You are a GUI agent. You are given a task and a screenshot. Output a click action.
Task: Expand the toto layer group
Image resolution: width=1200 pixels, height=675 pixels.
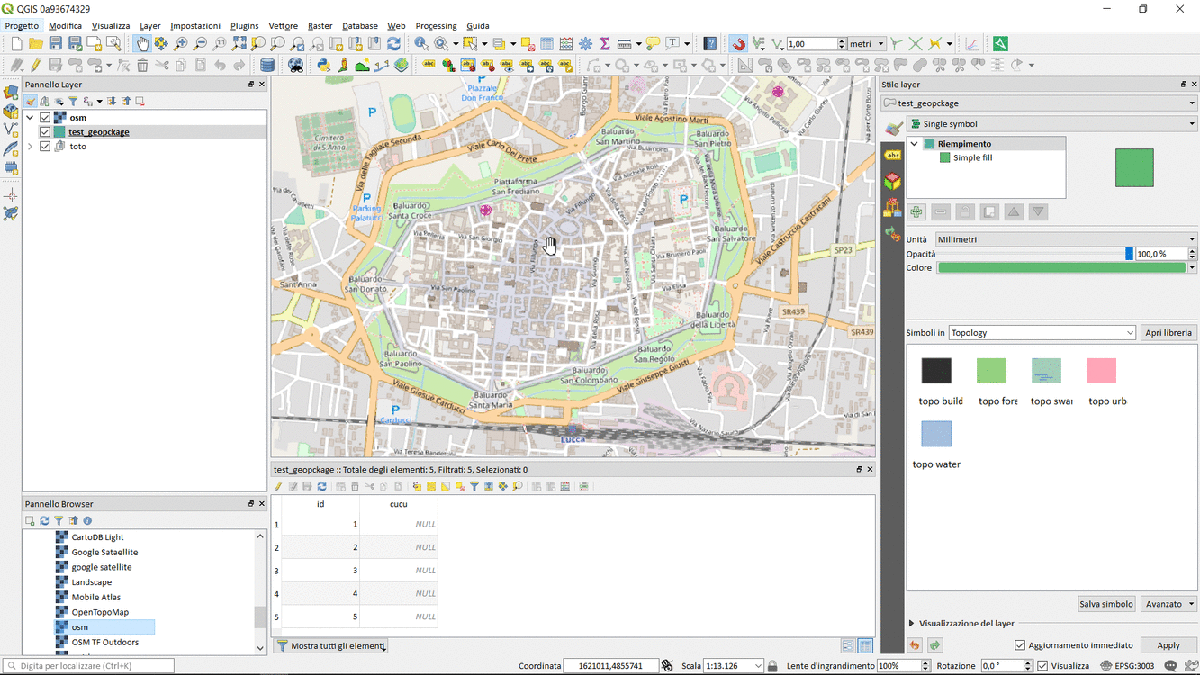click(x=30, y=146)
